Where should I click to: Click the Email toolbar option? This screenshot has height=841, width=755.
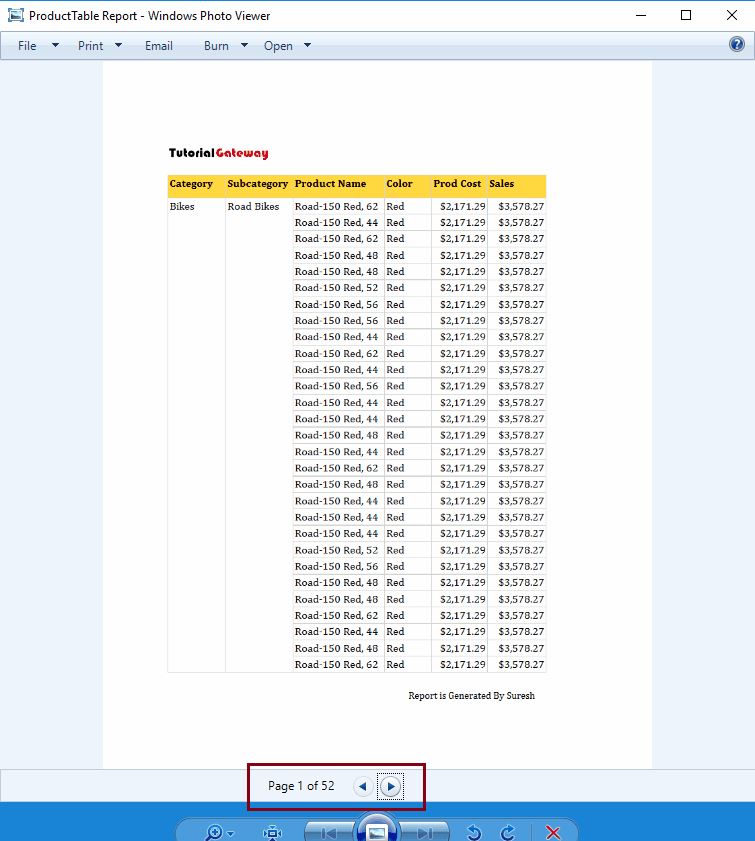[159, 46]
